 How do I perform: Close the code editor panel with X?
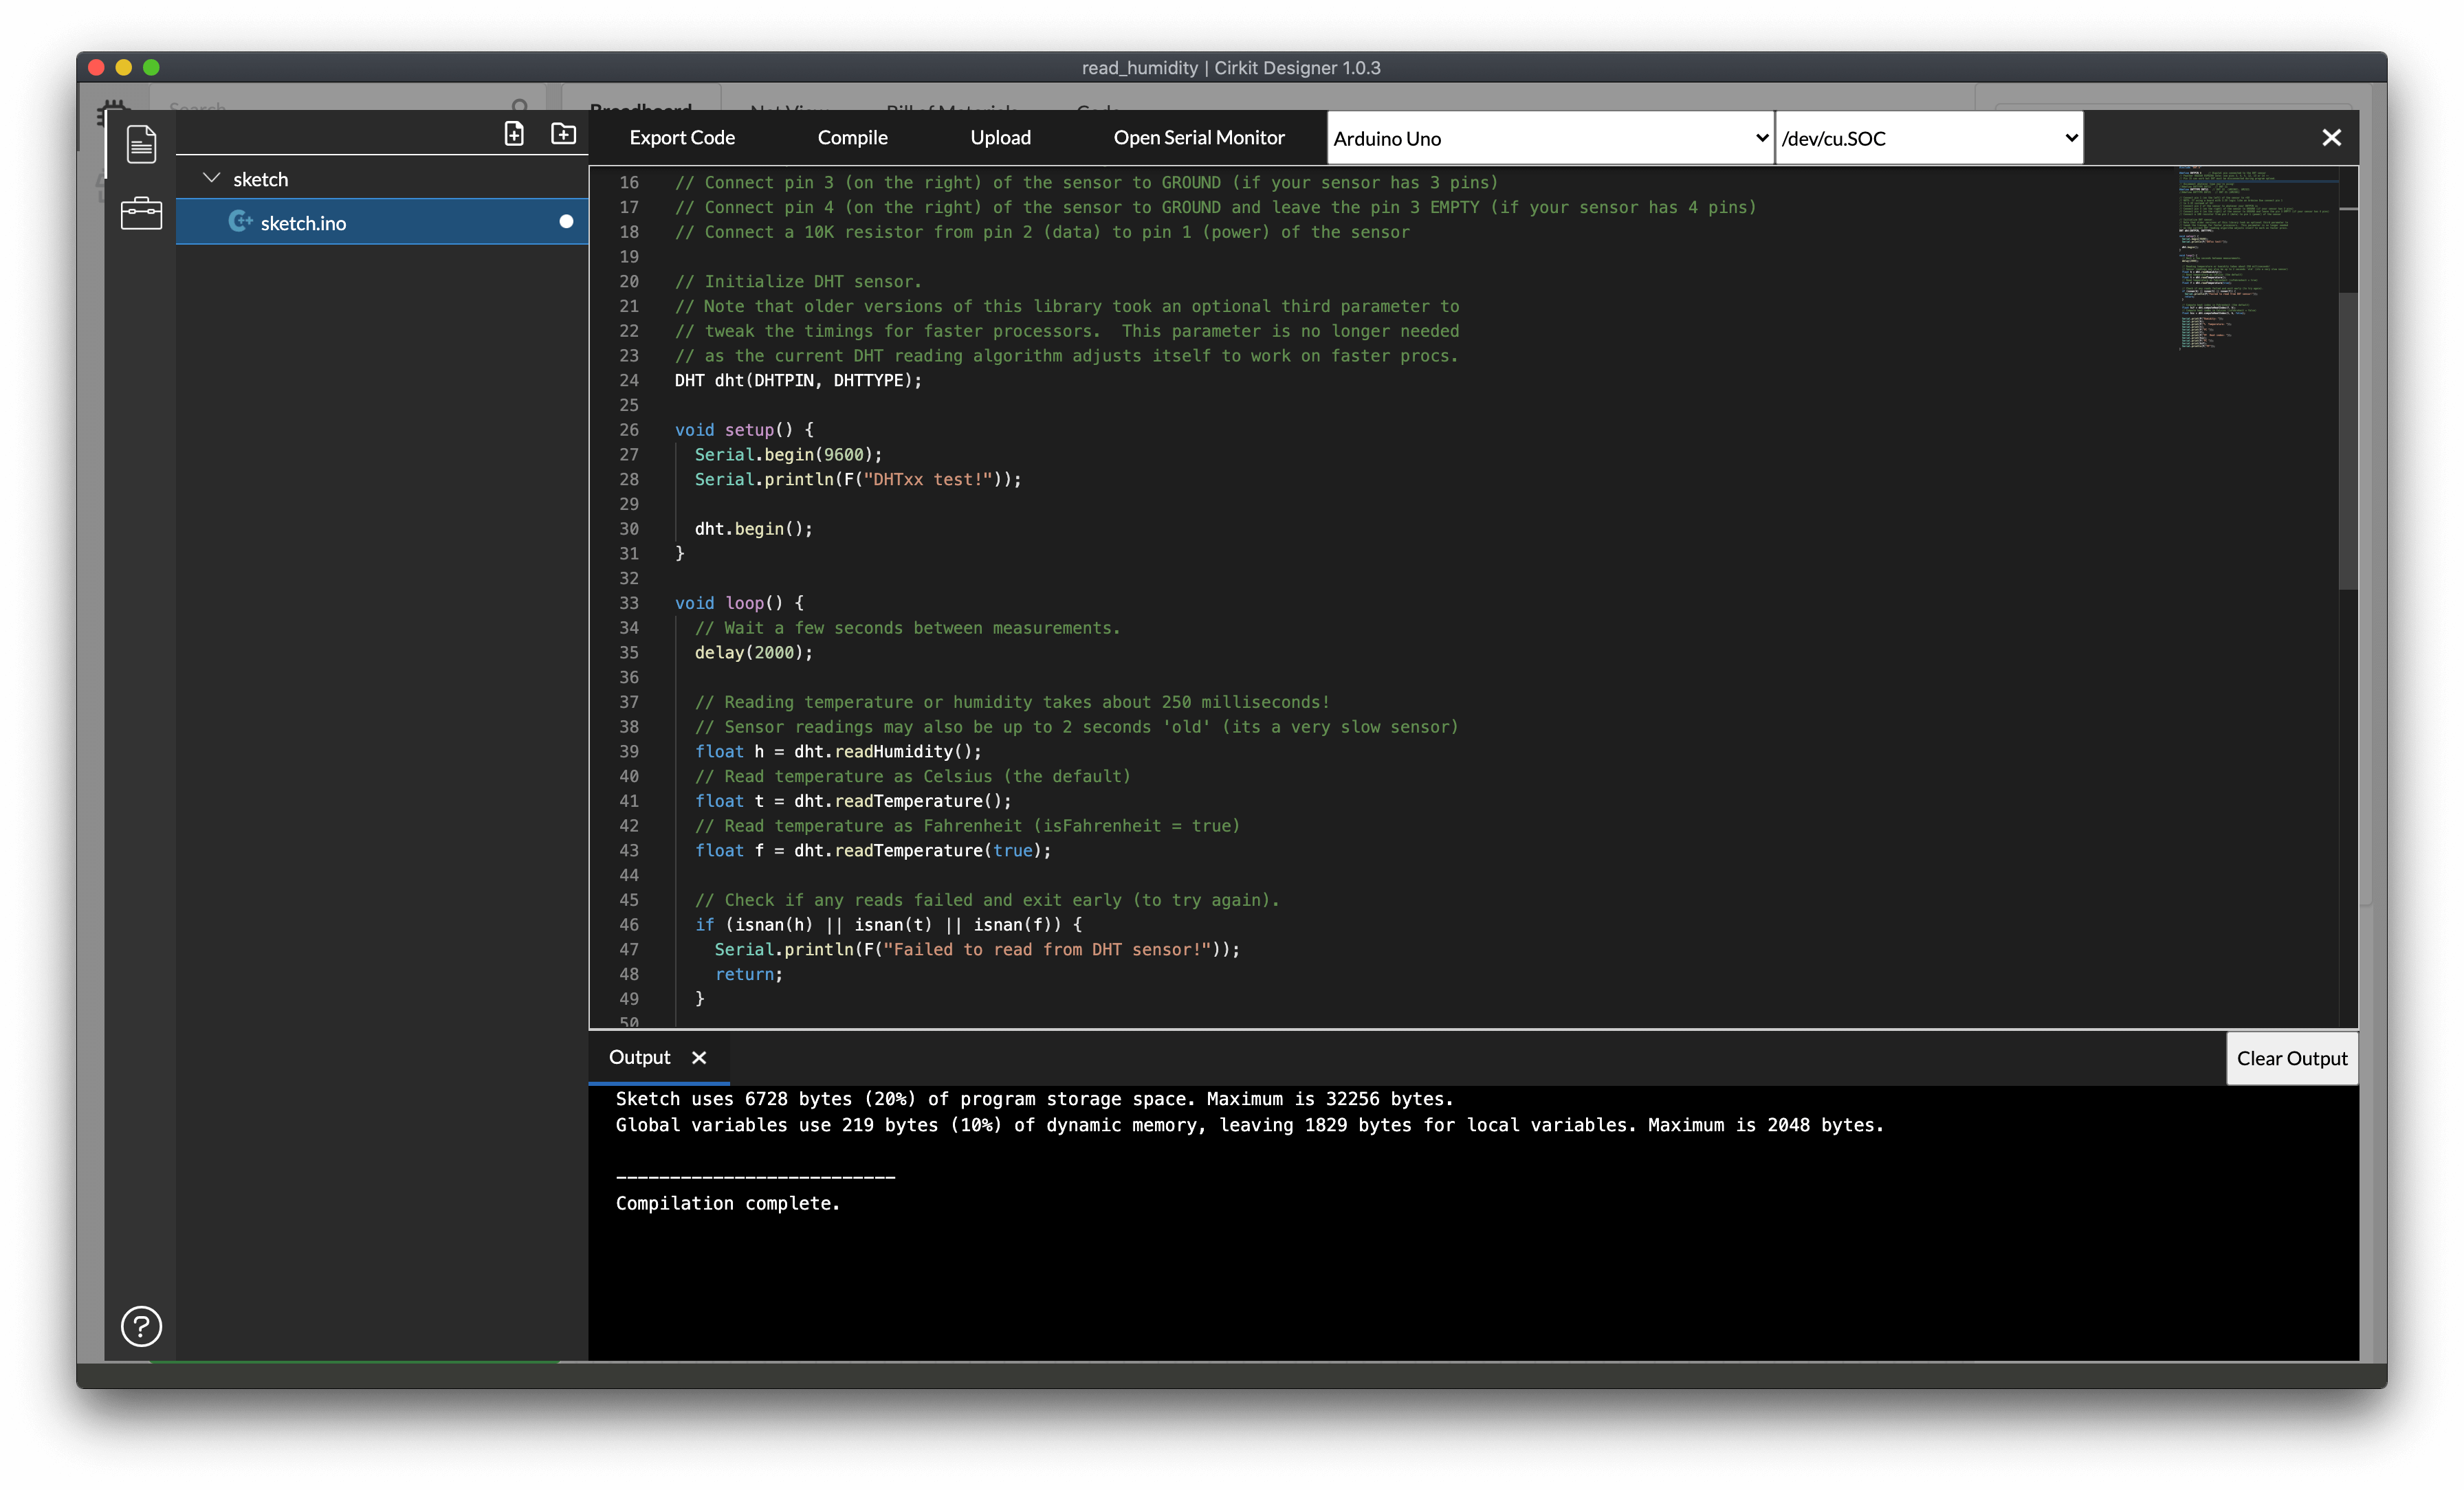(x=2331, y=138)
